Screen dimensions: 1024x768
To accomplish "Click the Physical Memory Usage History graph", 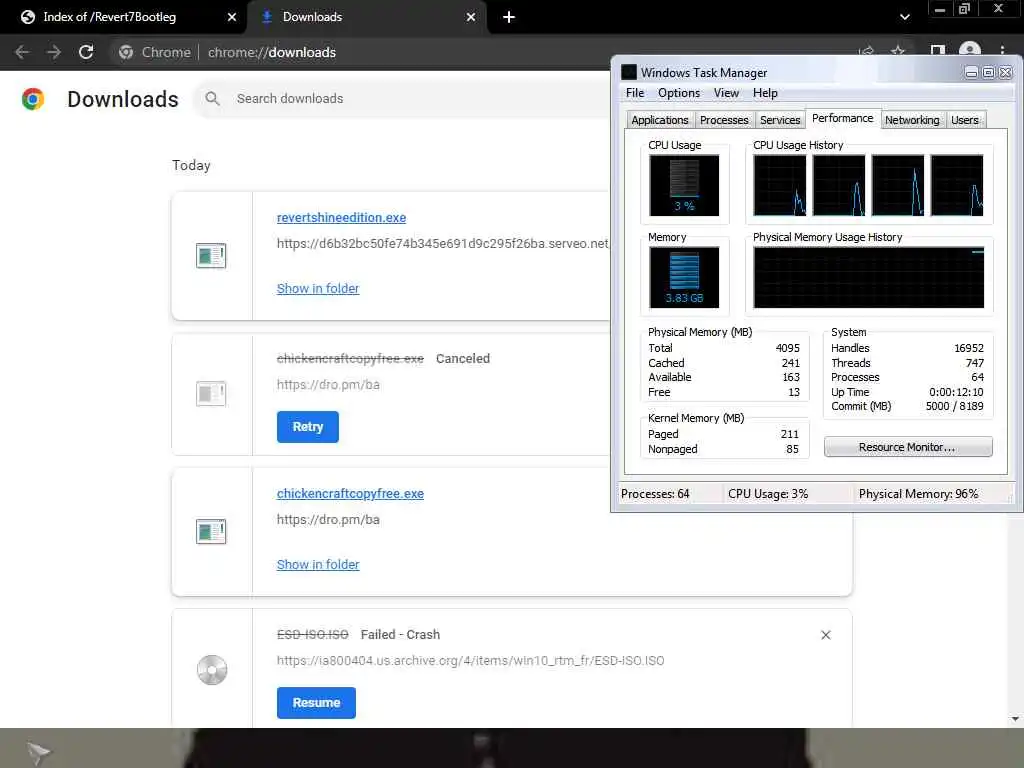I will coord(869,278).
